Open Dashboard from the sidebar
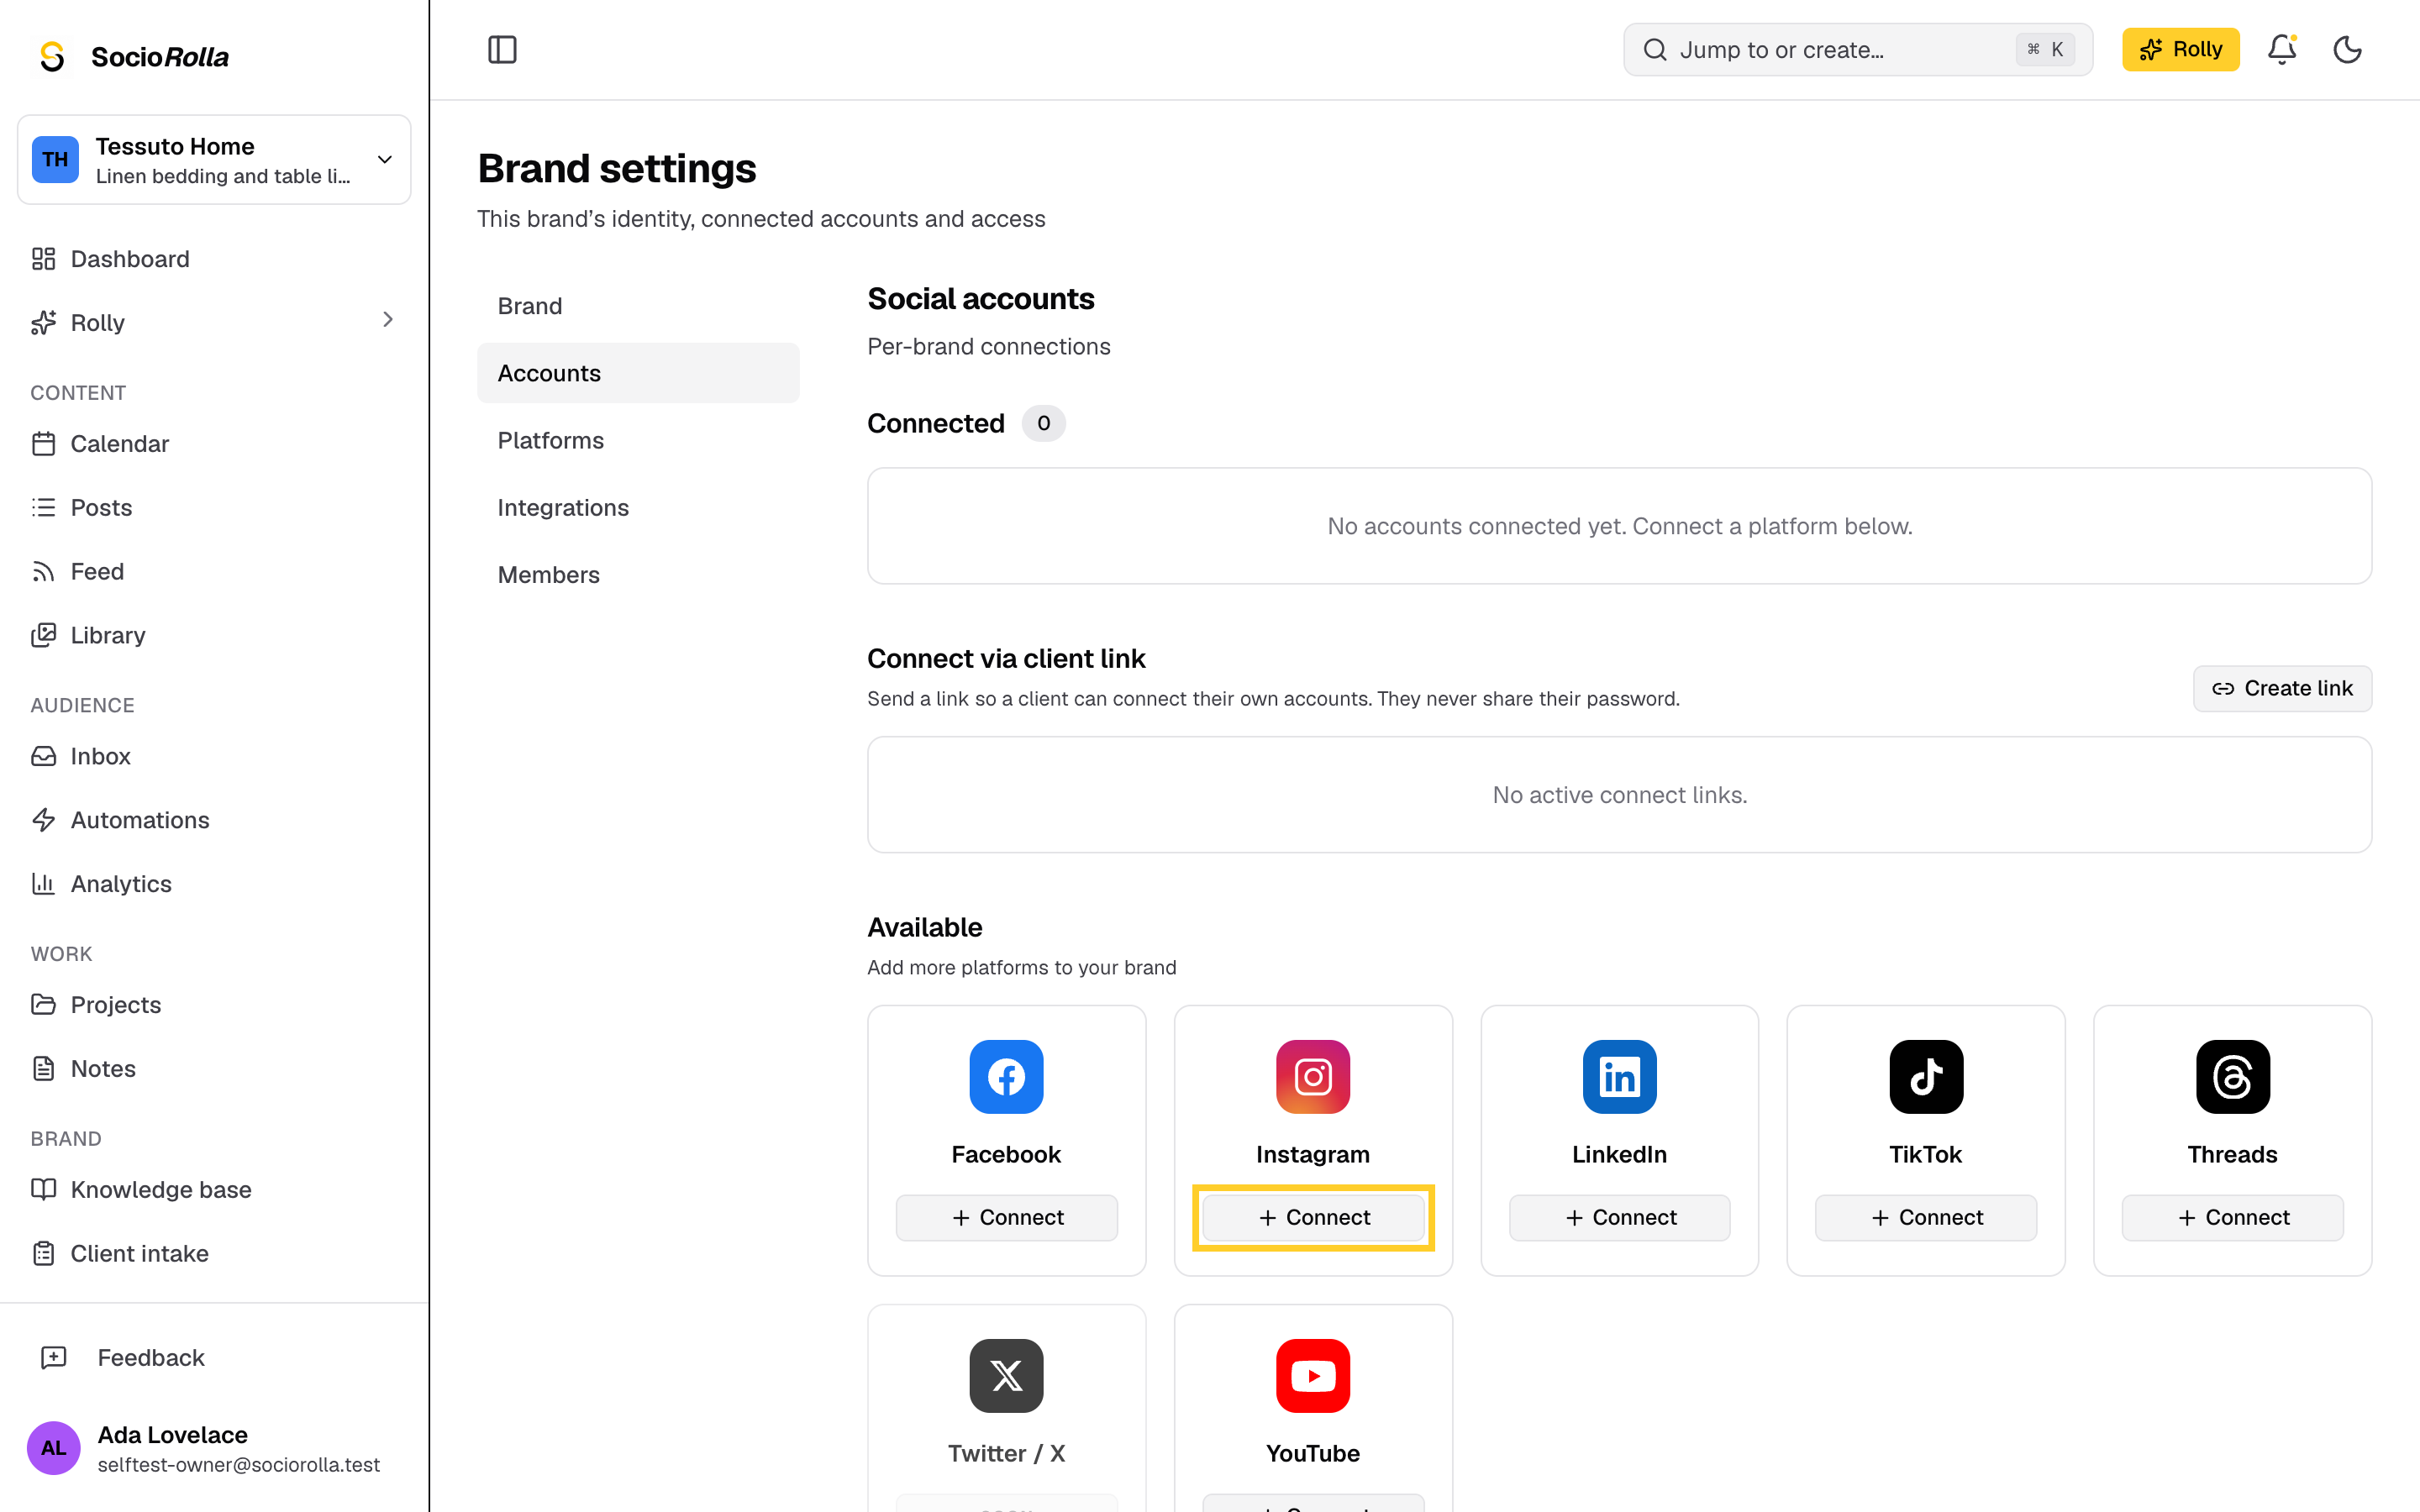The width and height of the screenshot is (2420, 1512). pos(214,259)
